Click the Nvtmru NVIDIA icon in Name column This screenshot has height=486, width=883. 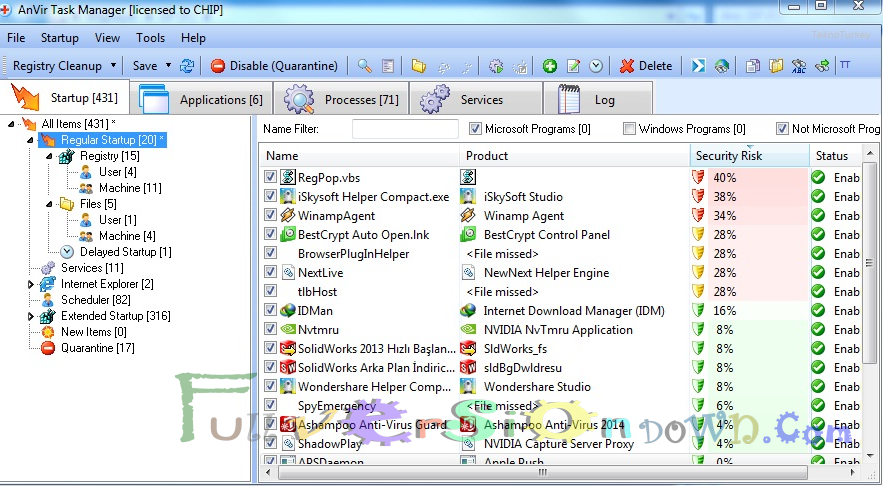[x=288, y=329]
